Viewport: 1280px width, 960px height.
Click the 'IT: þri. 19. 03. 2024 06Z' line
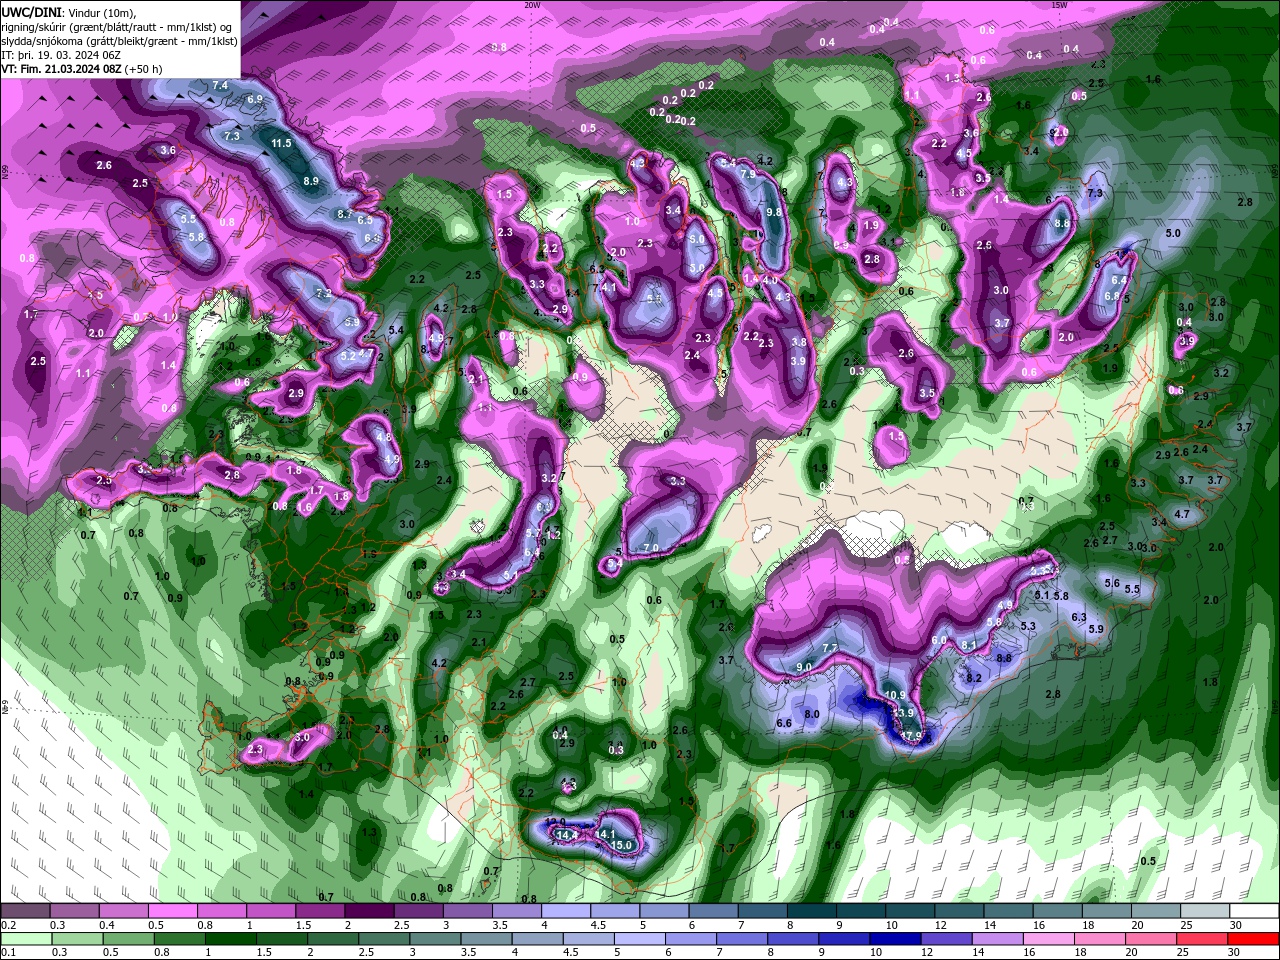tap(60, 55)
